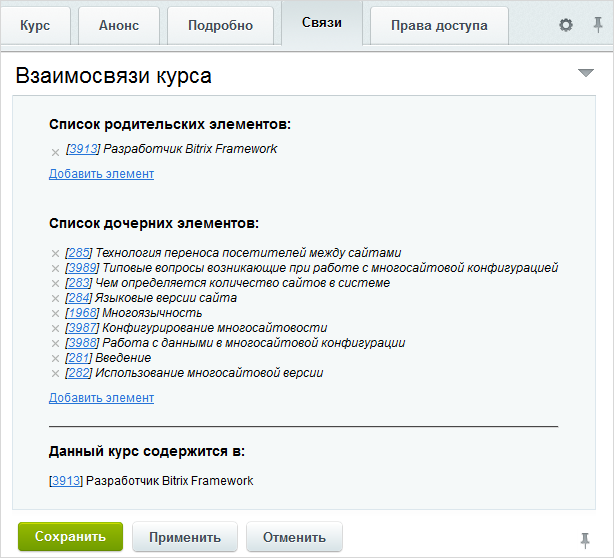Open link 3989 in child list
This screenshot has height=558, width=614.
coord(82,268)
